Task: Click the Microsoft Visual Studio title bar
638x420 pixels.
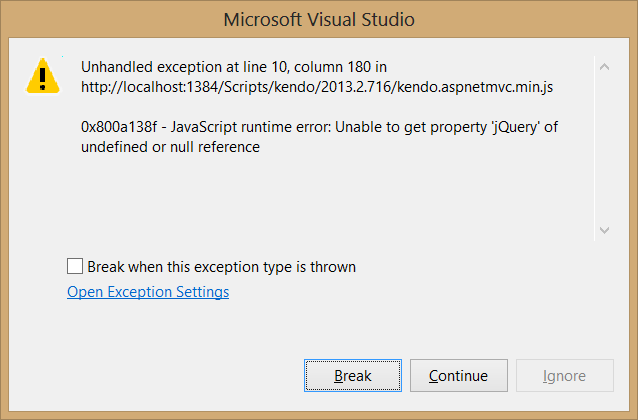Action: (x=319, y=19)
